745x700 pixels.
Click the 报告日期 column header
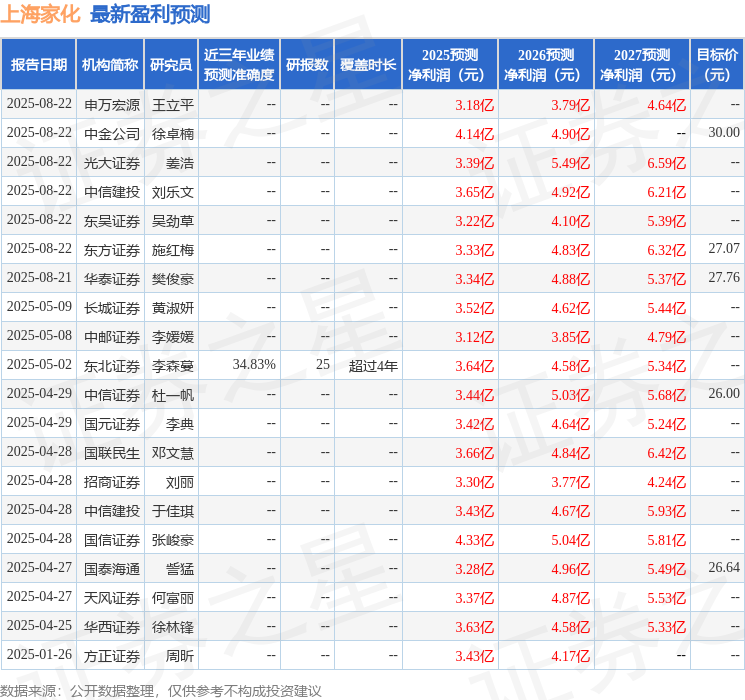coord(38,64)
